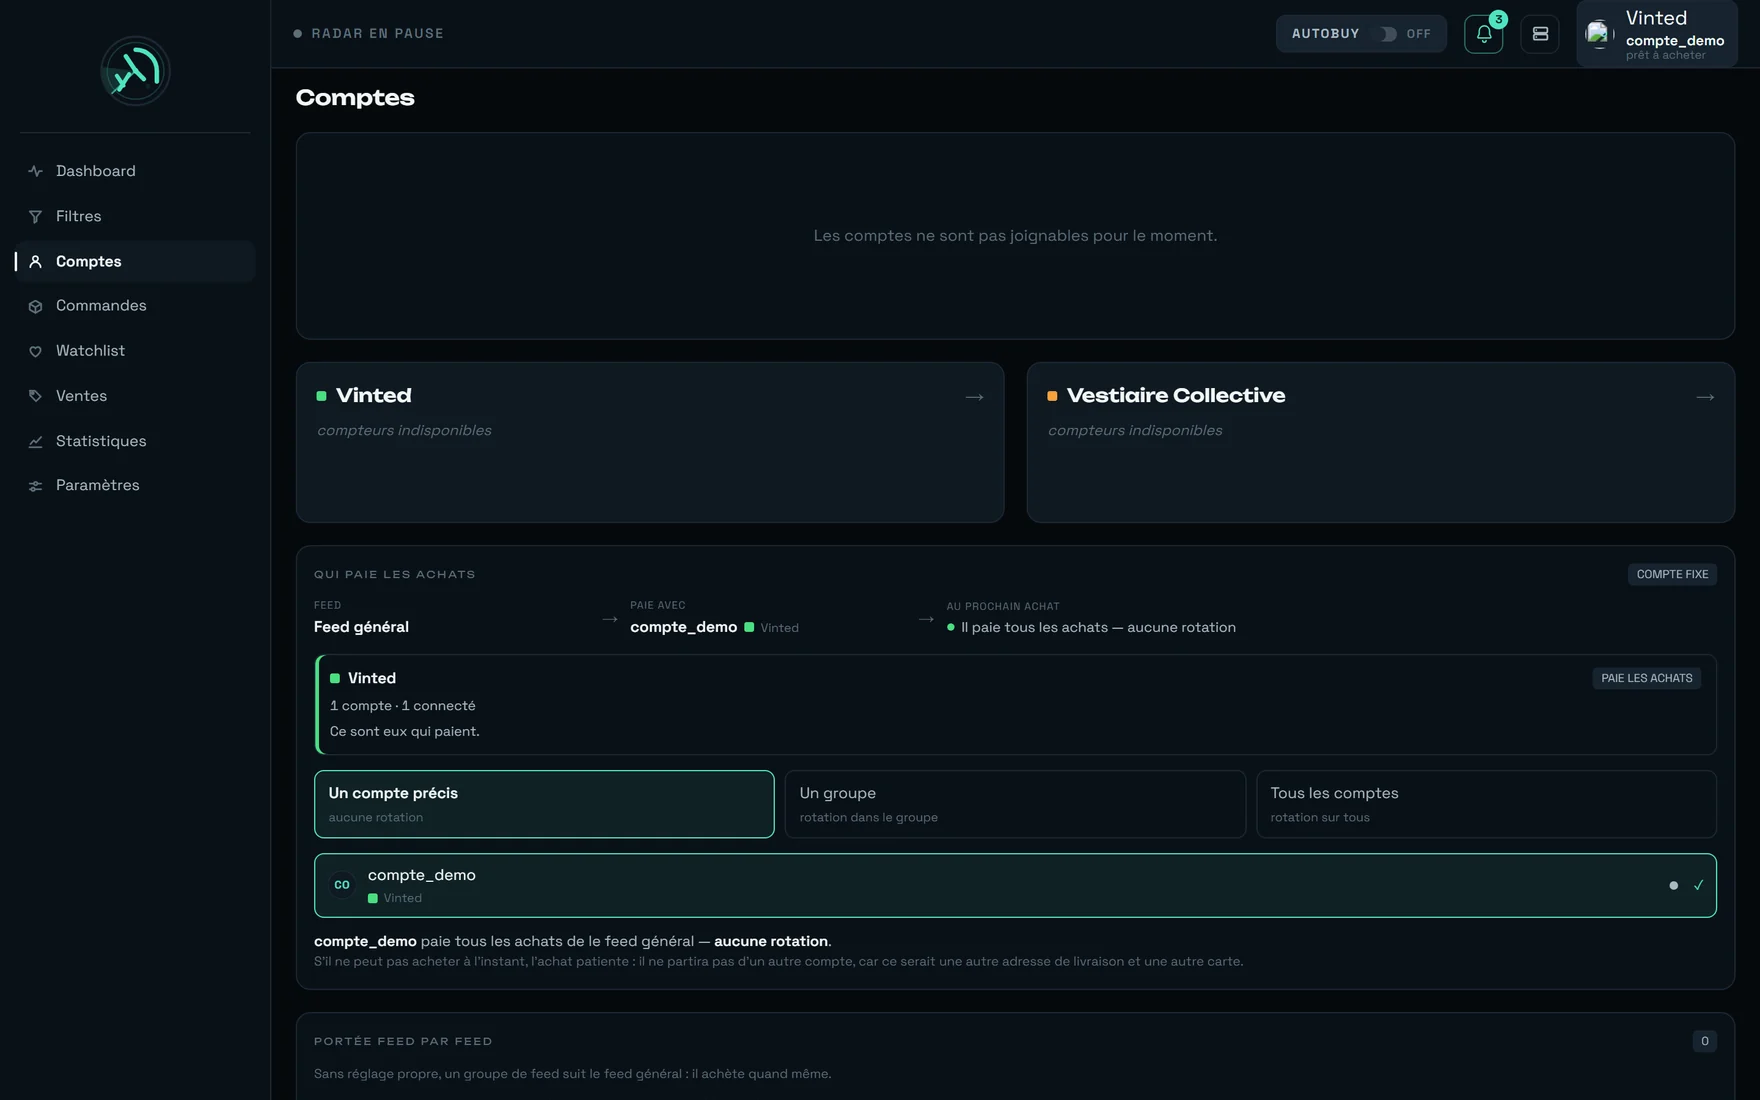Viewport: 1760px width, 1100px height.
Task: Open the Dashboard pulse icon
Action: coord(35,171)
